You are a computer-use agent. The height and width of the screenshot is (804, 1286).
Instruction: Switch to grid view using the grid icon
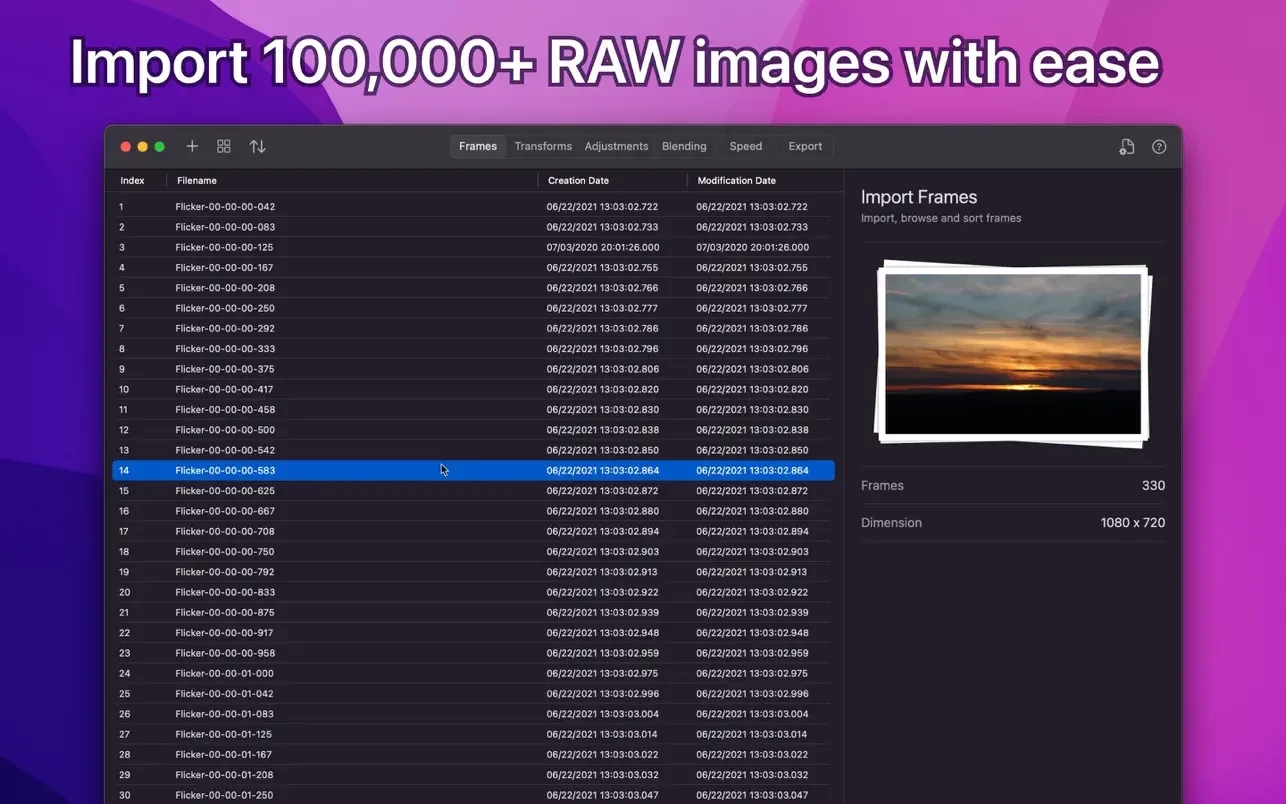coord(224,146)
